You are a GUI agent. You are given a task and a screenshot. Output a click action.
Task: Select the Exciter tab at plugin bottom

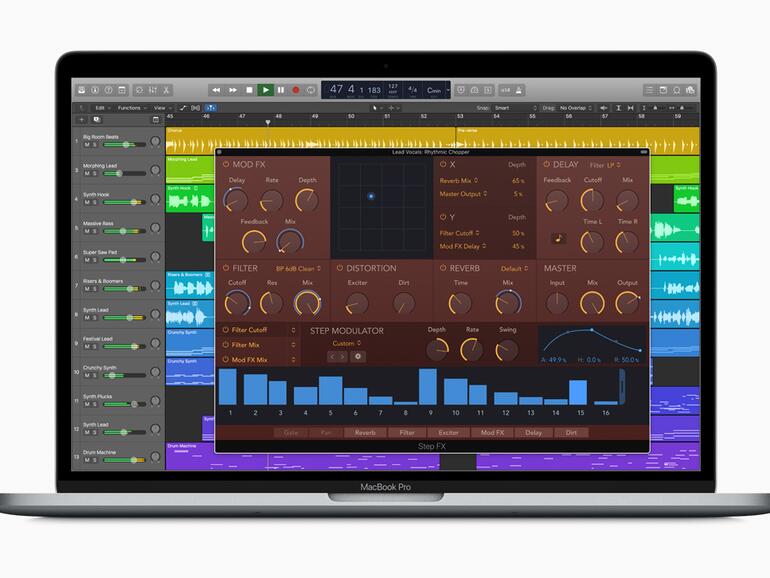coord(448,433)
